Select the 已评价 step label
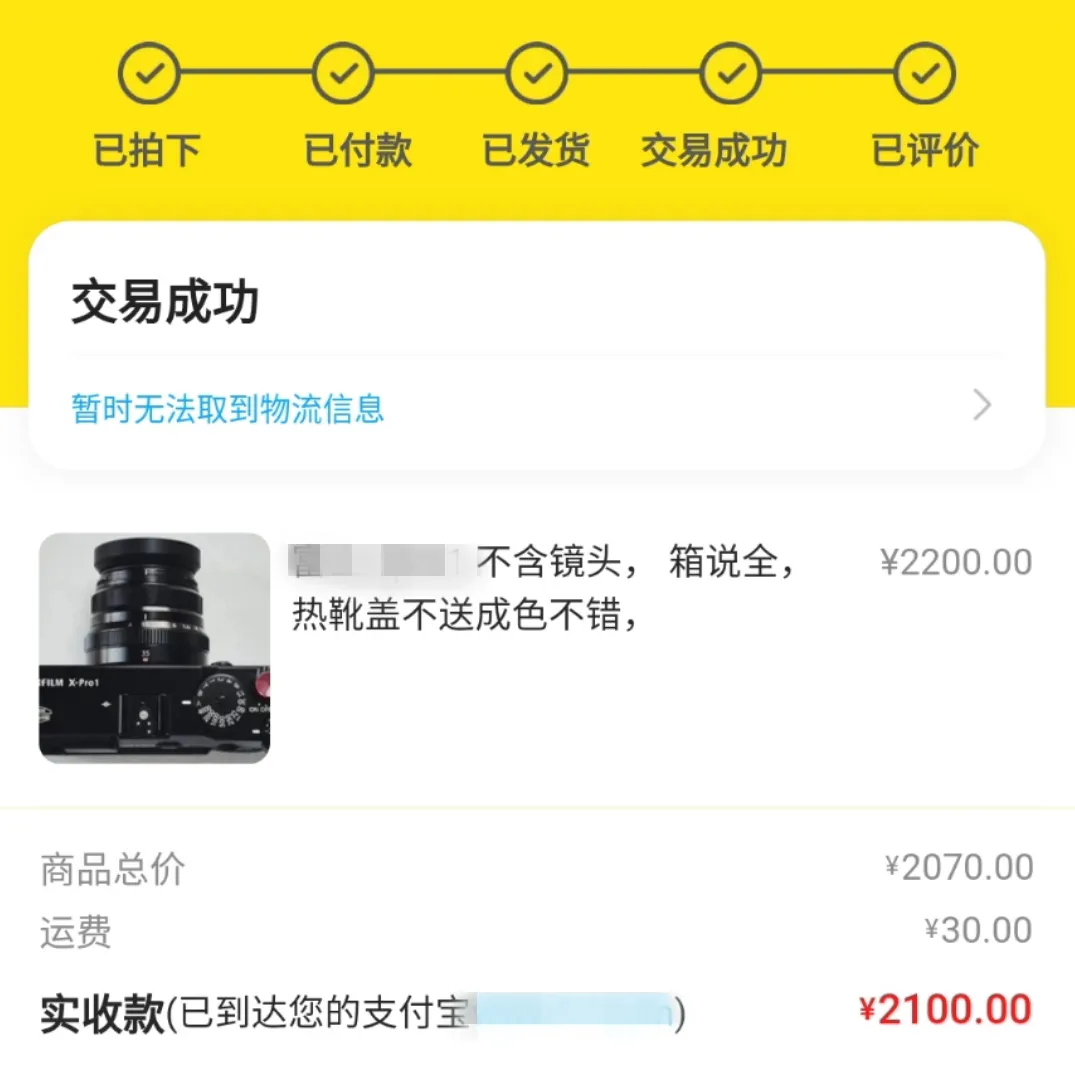The height and width of the screenshot is (1069, 1075). click(923, 150)
